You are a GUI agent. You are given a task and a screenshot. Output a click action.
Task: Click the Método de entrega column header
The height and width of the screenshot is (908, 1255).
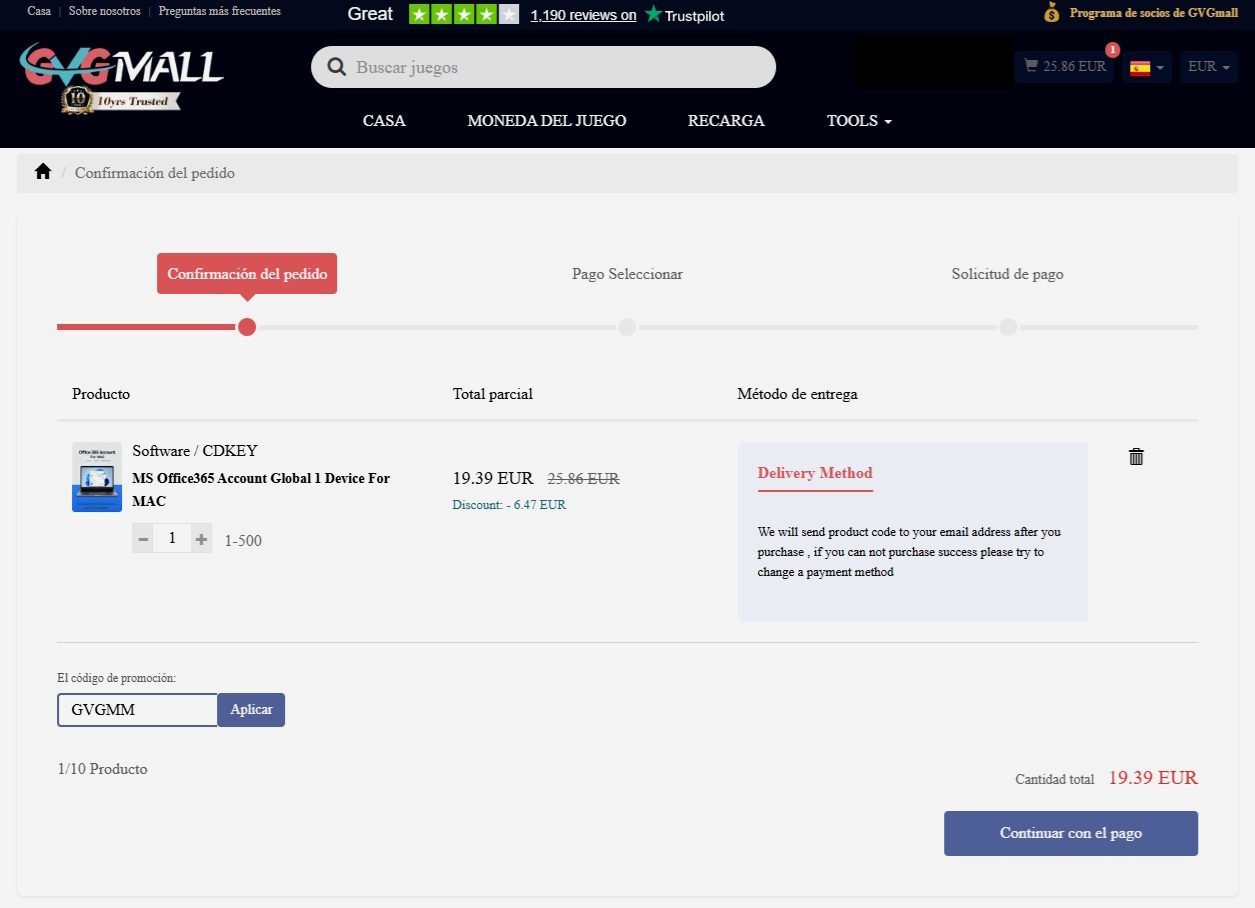[x=797, y=394]
